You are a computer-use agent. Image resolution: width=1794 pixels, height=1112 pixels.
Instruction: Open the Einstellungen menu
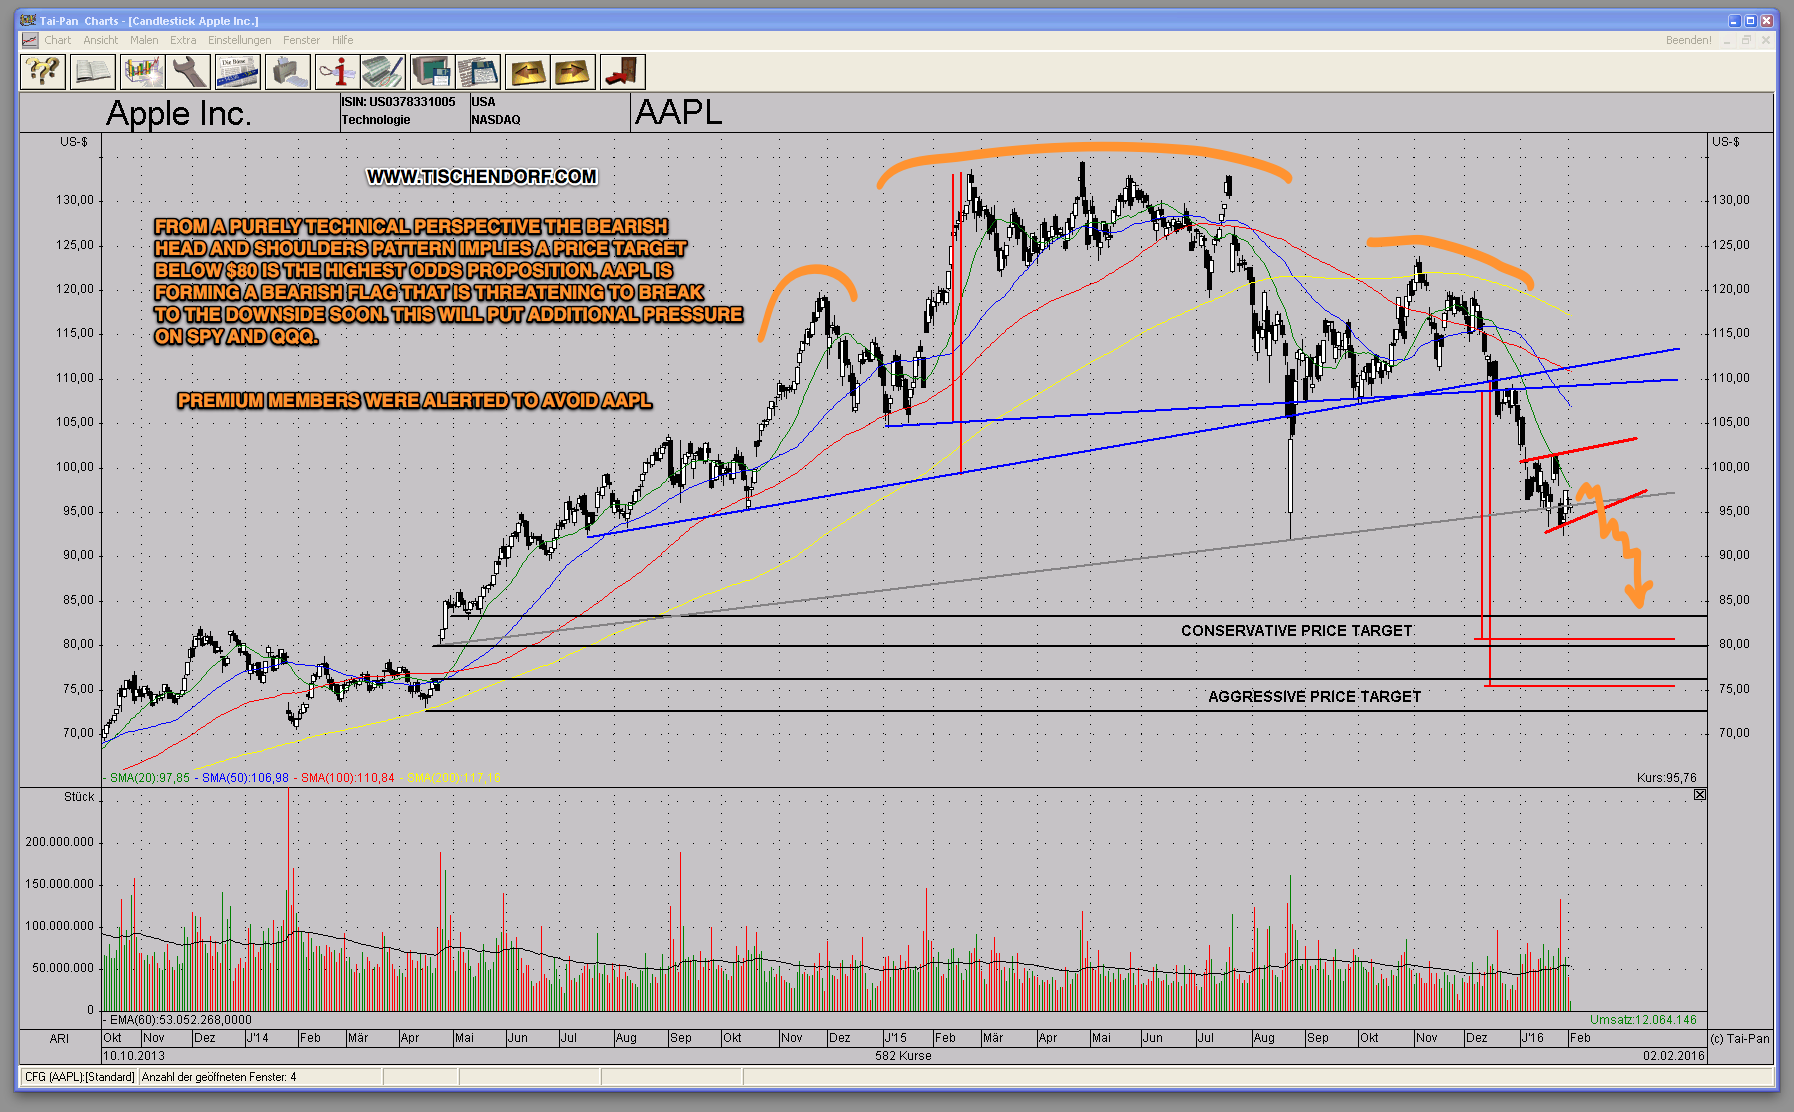tap(239, 40)
